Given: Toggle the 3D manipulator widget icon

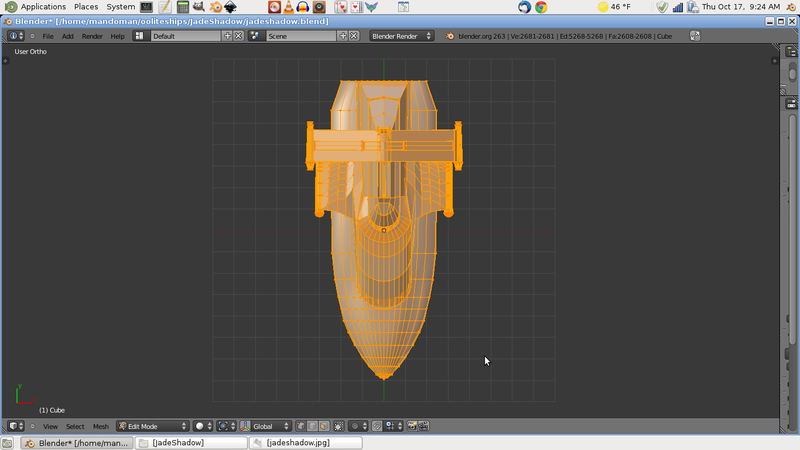Looking at the screenshot, I should 245,426.
